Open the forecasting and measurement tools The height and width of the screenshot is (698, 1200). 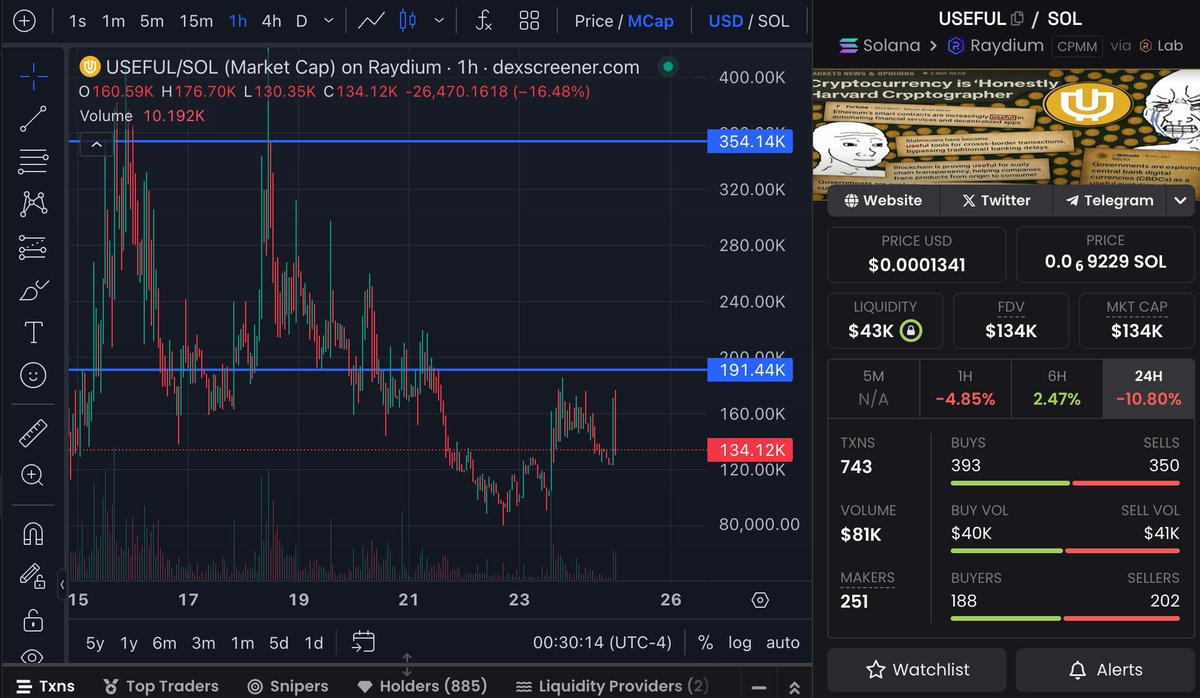pyautogui.click(x=33, y=246)
